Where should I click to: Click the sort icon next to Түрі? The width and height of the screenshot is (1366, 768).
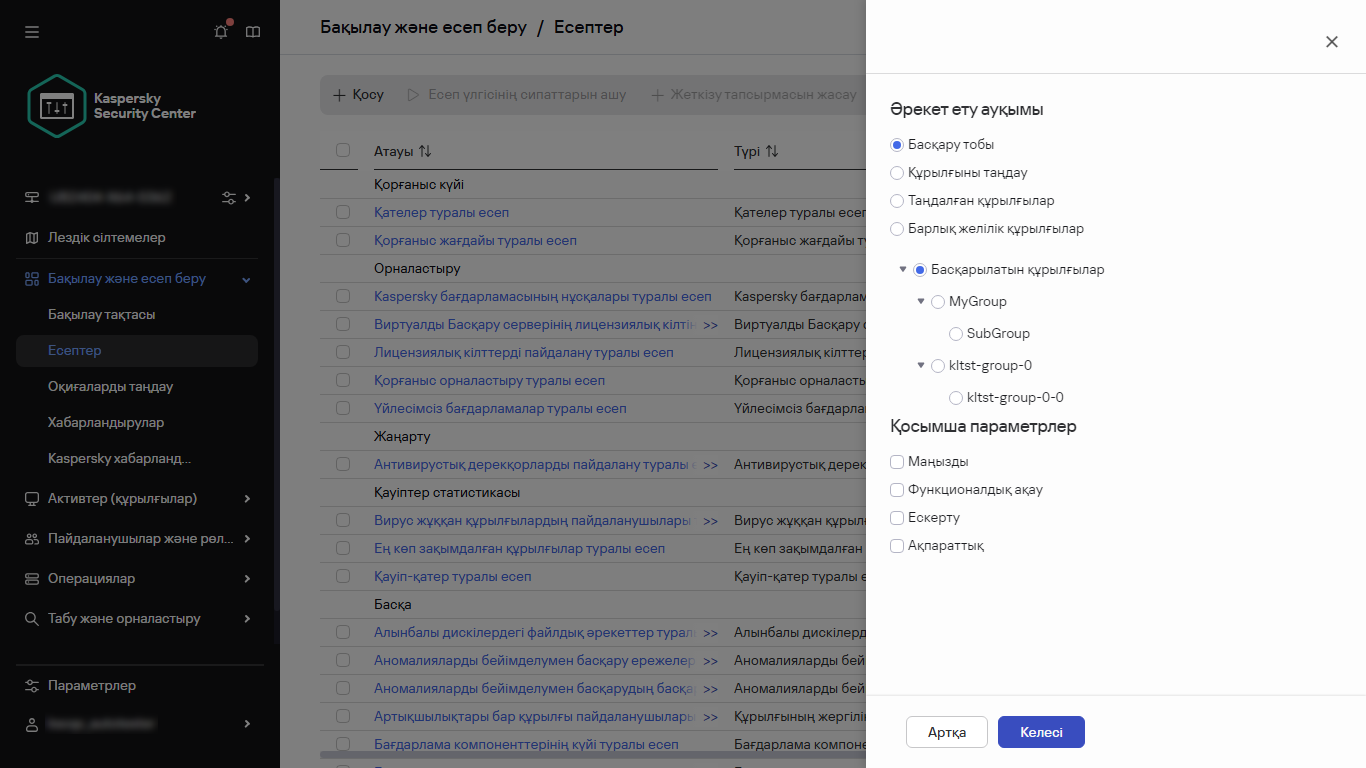(771, 151)
